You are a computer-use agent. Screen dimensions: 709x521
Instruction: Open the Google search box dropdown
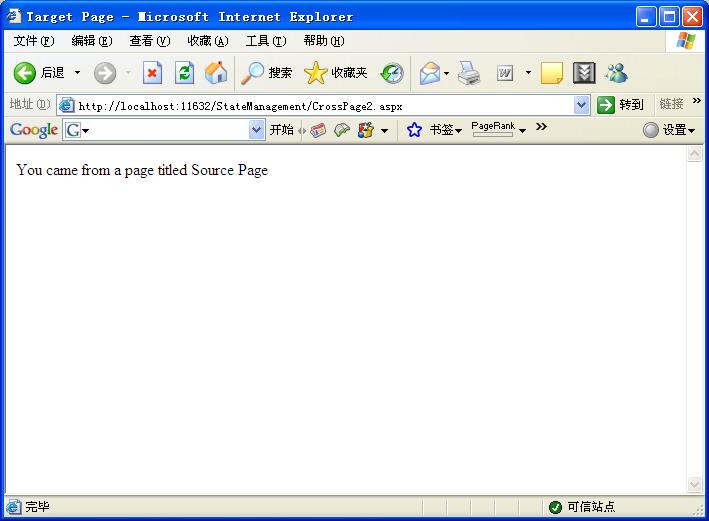[x=256, y=130]
